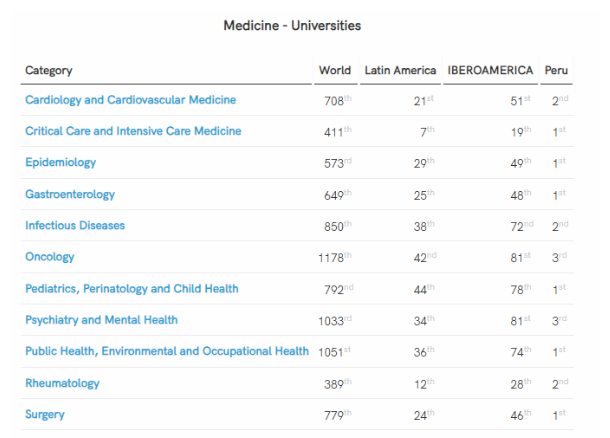Click the Psychiatry and Mental Health link
The image size is (610, 438).
[x=101, y=320]
